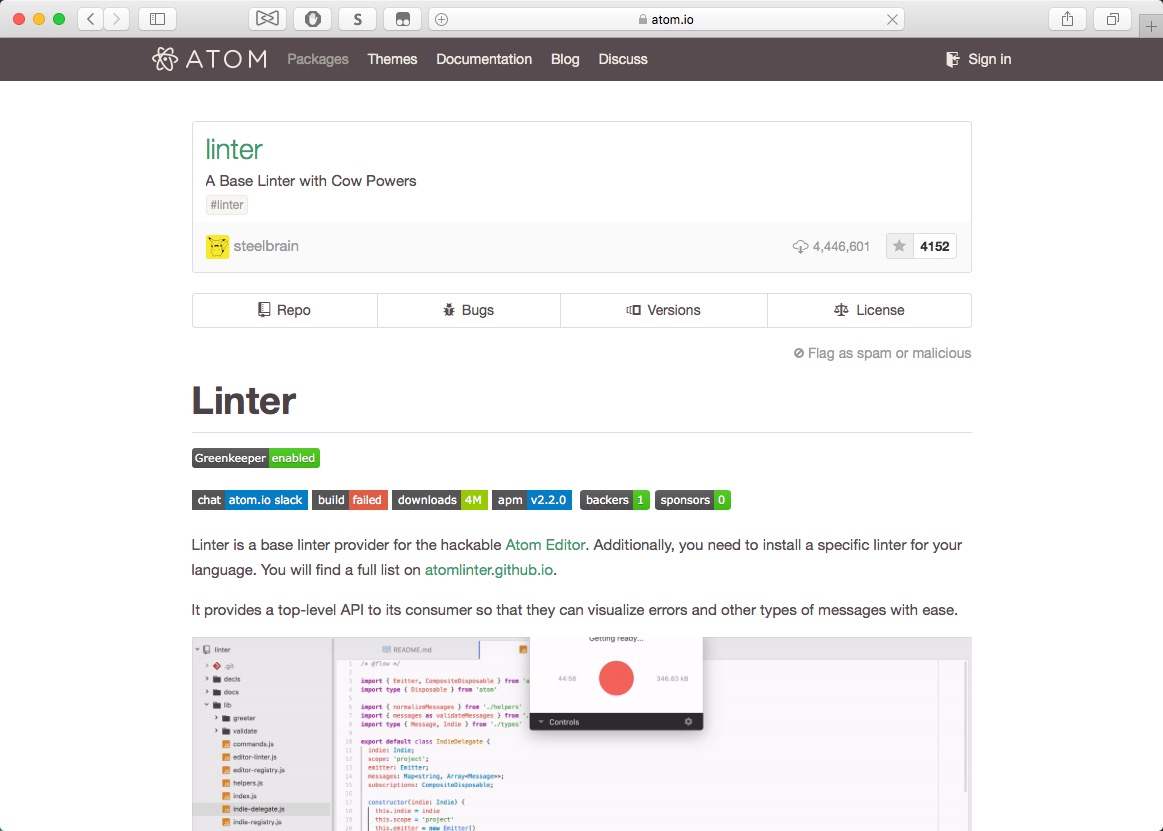The width and height of the screenshot is (1163, 831).
Task: Open the Themes nav item
Action: (392, 59)
